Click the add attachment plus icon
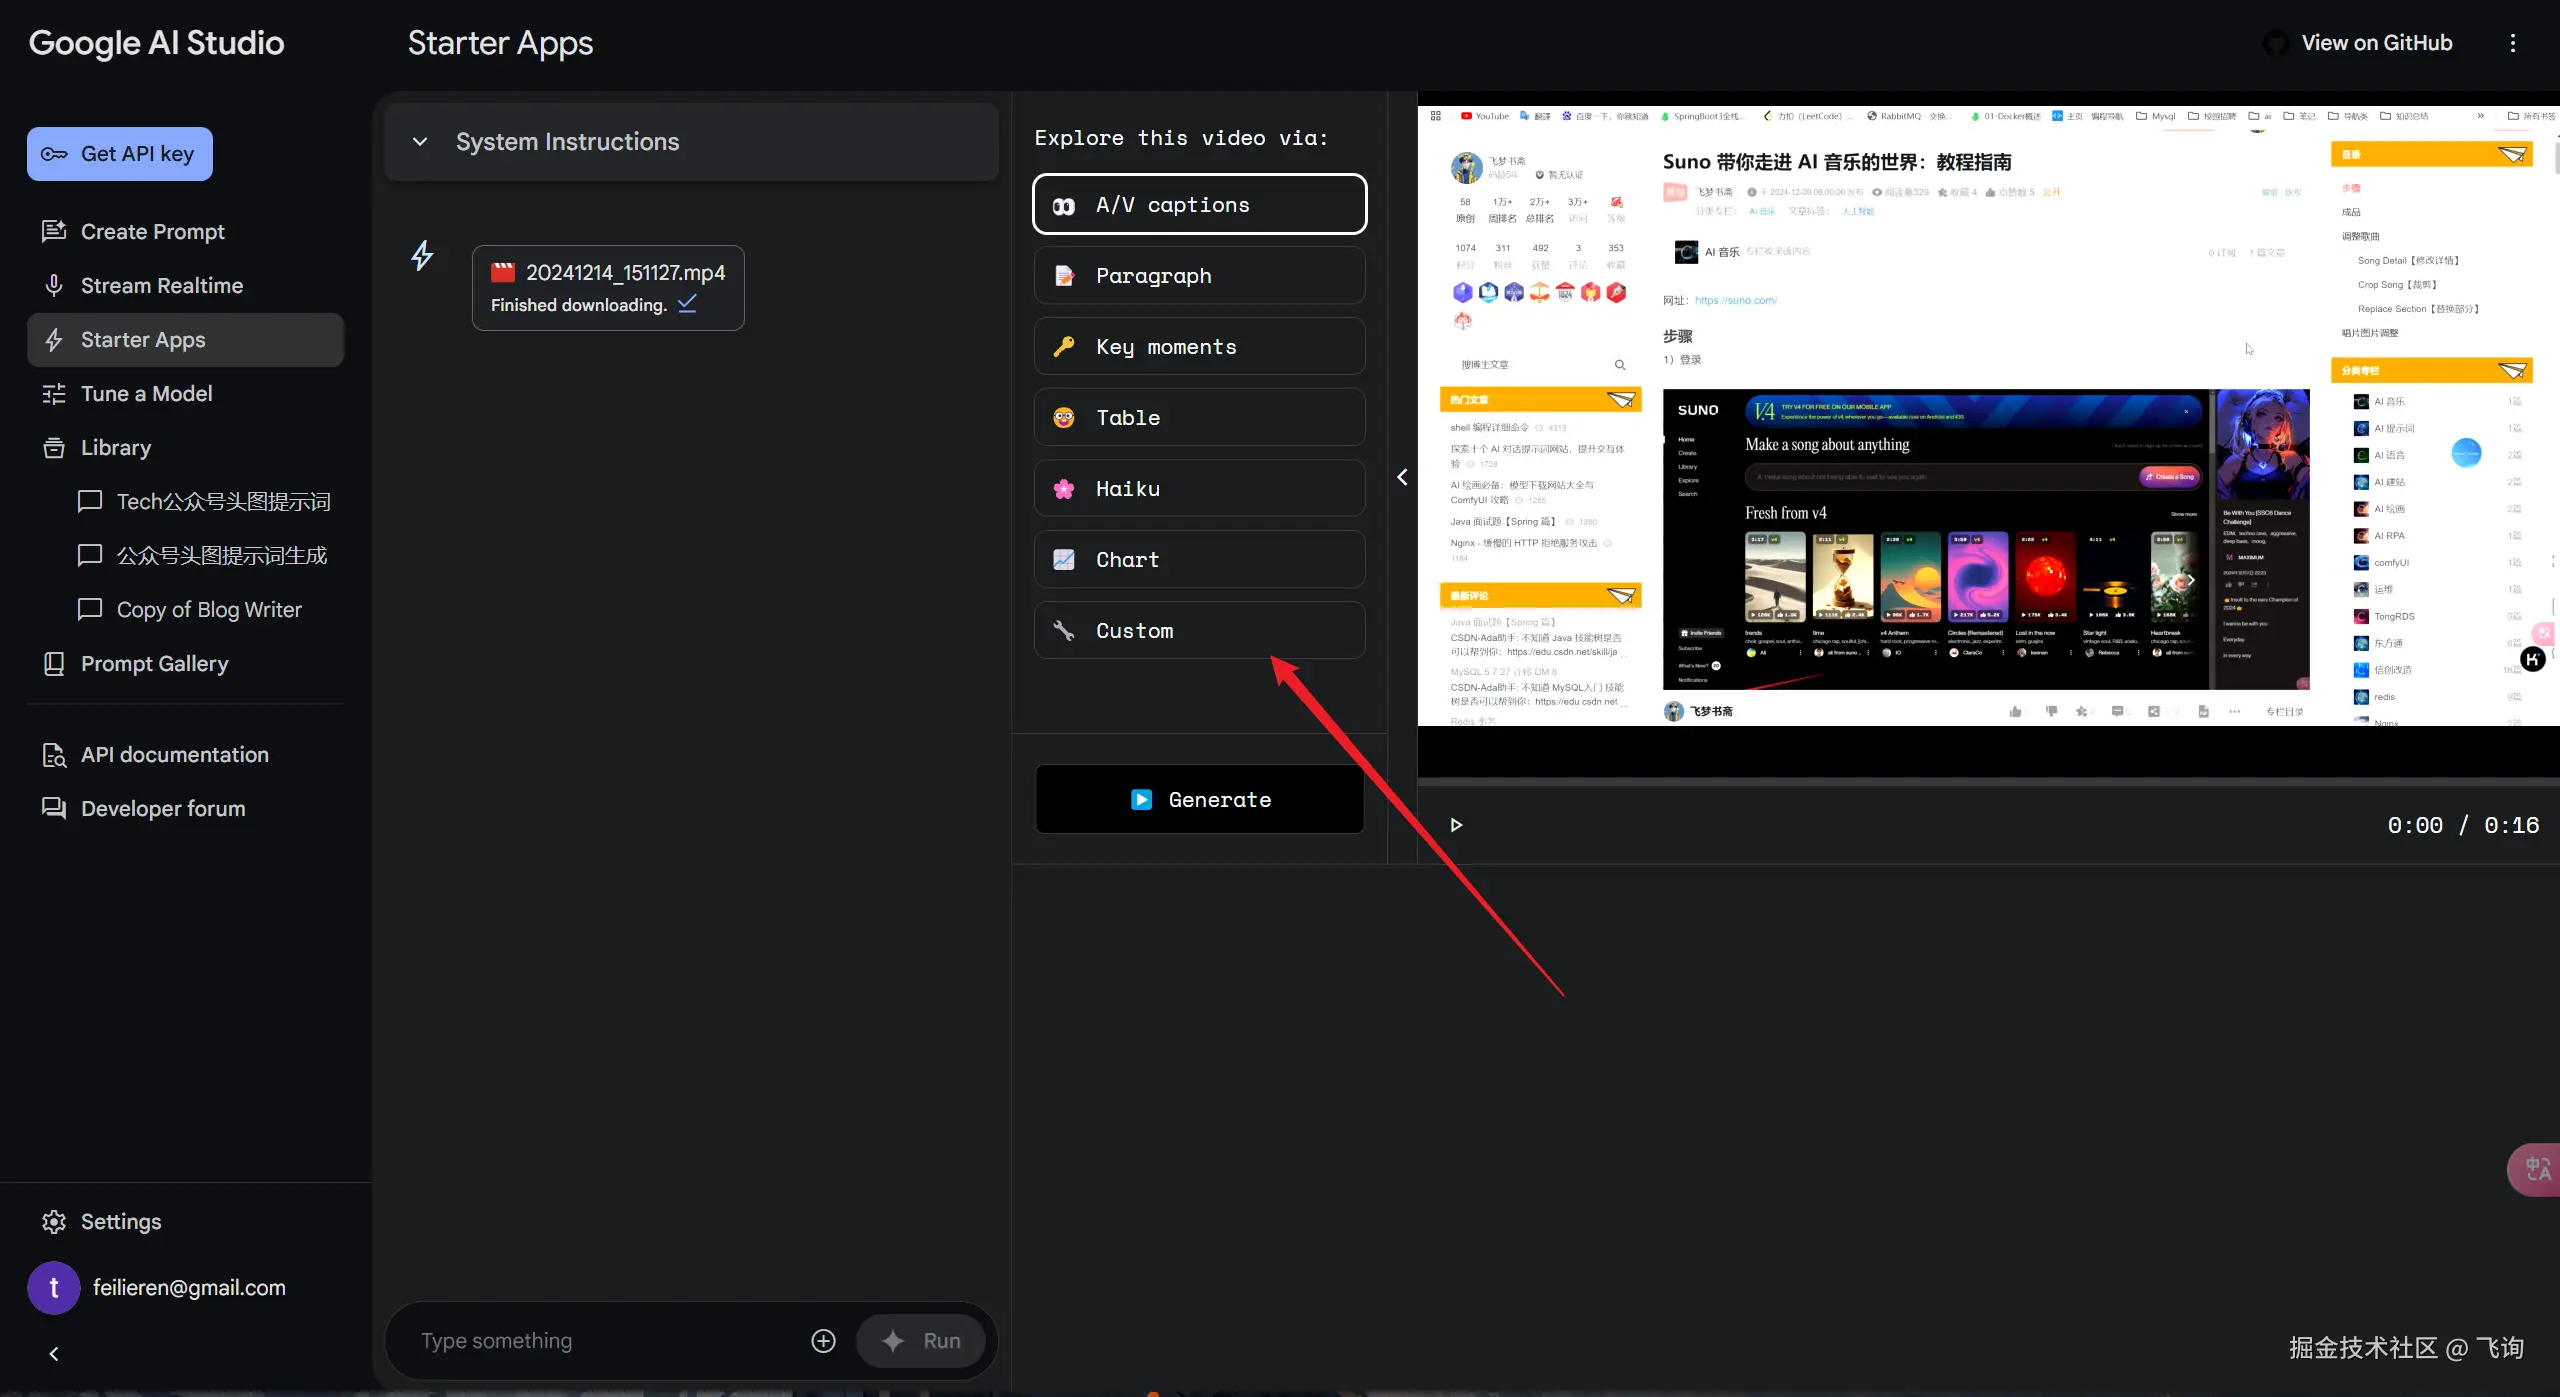The height and width of the screenshot is (1397, 2560). coord(823,1341)
